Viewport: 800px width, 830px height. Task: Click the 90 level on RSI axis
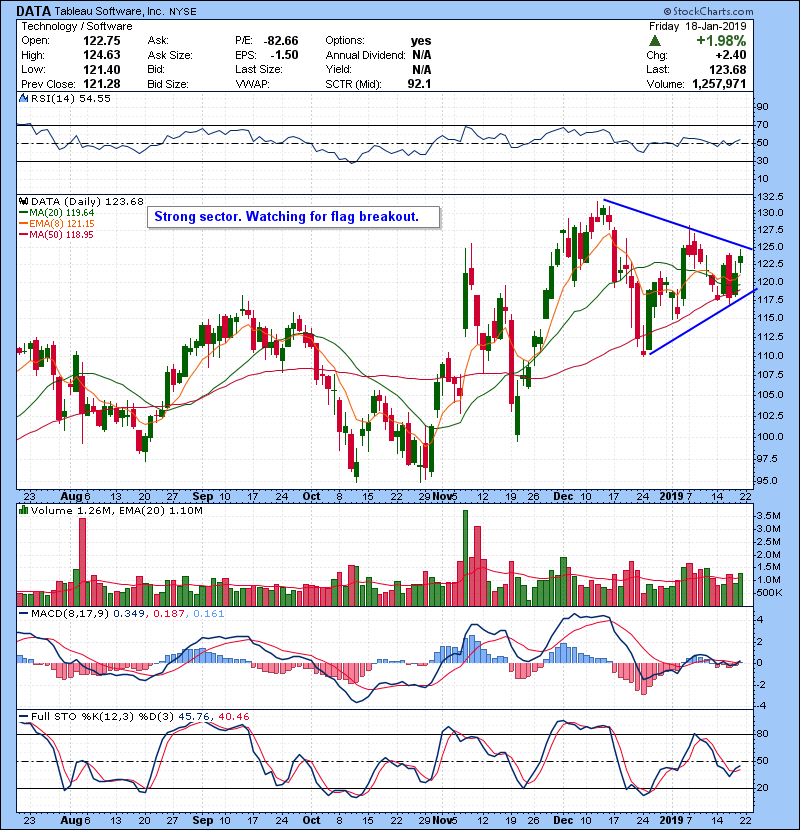(763, 107)
